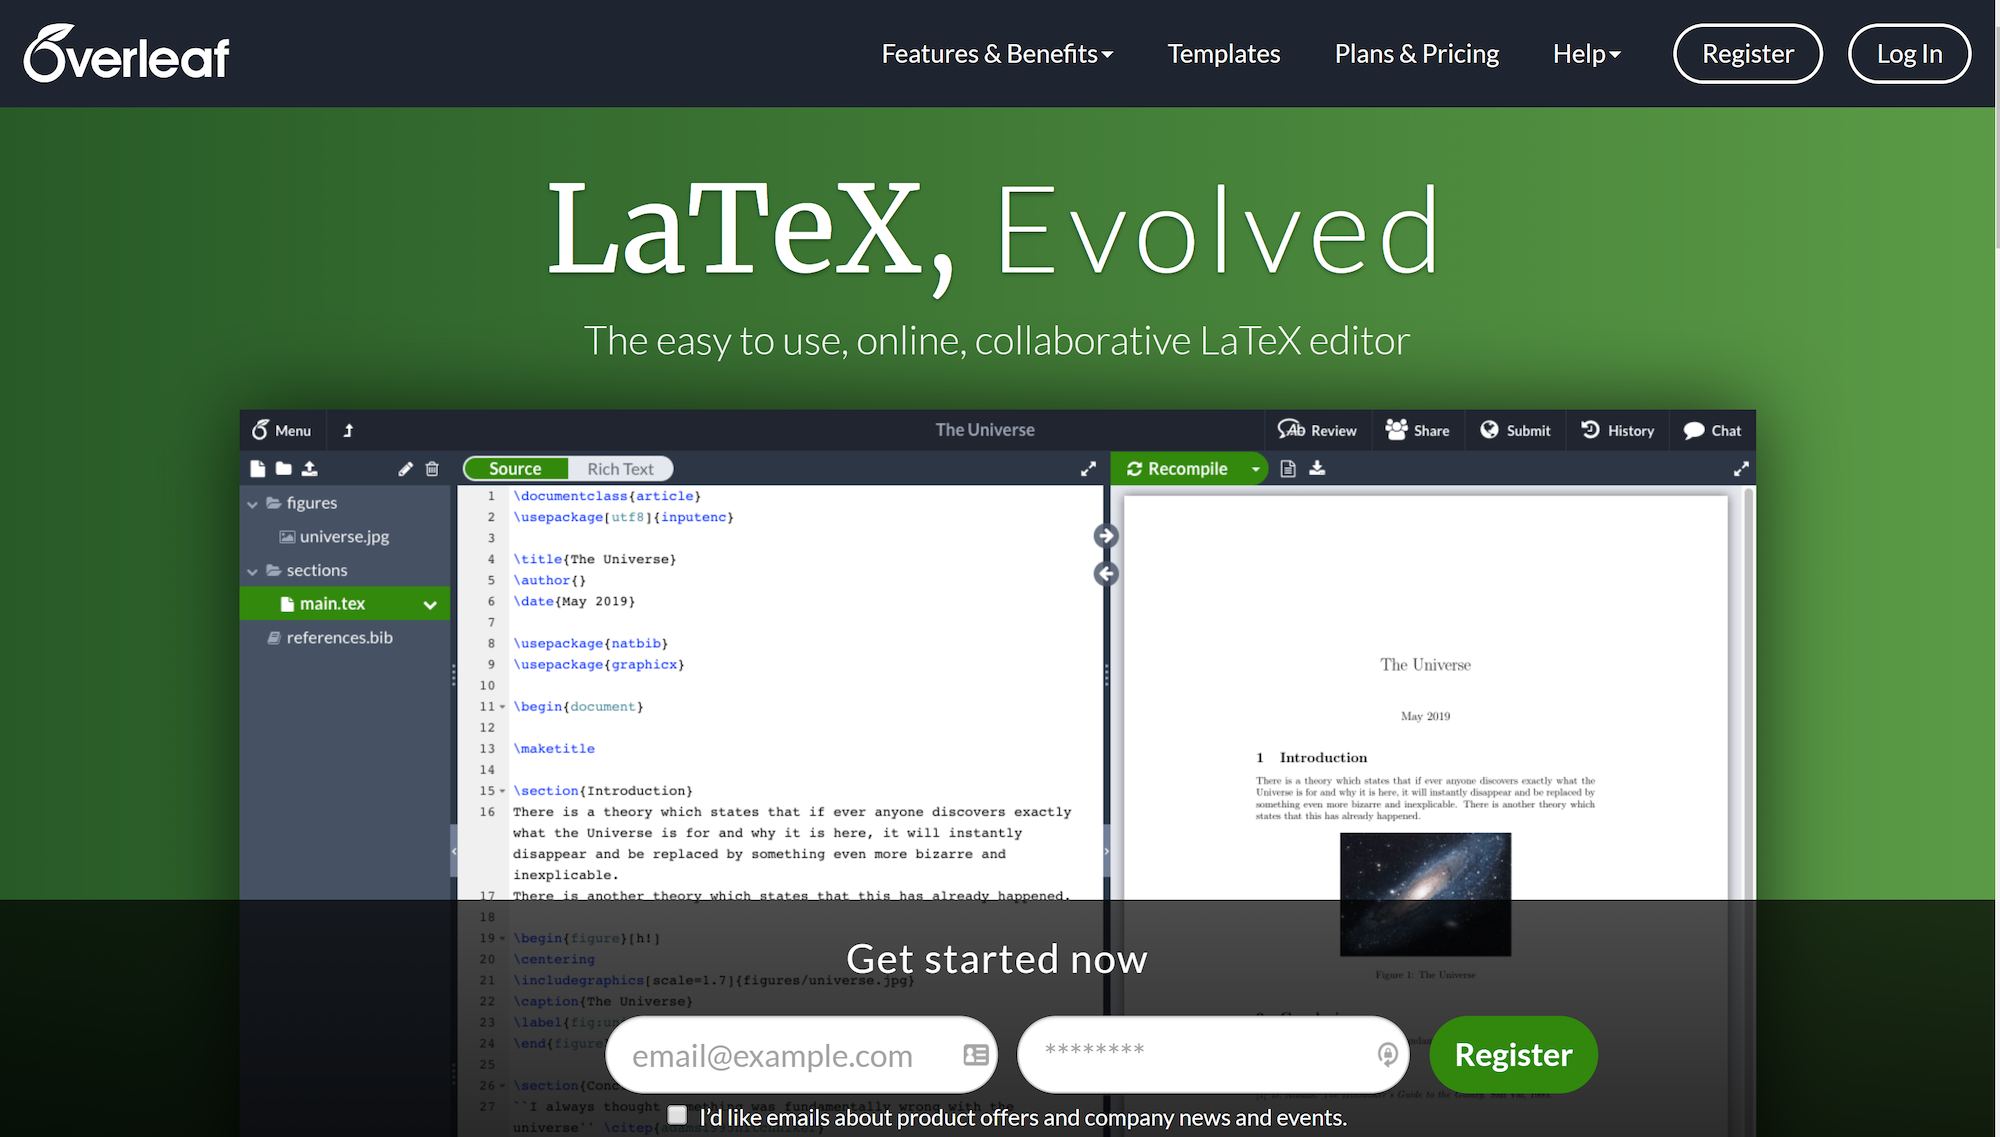Click the upload file icon in sidebar

308,468
